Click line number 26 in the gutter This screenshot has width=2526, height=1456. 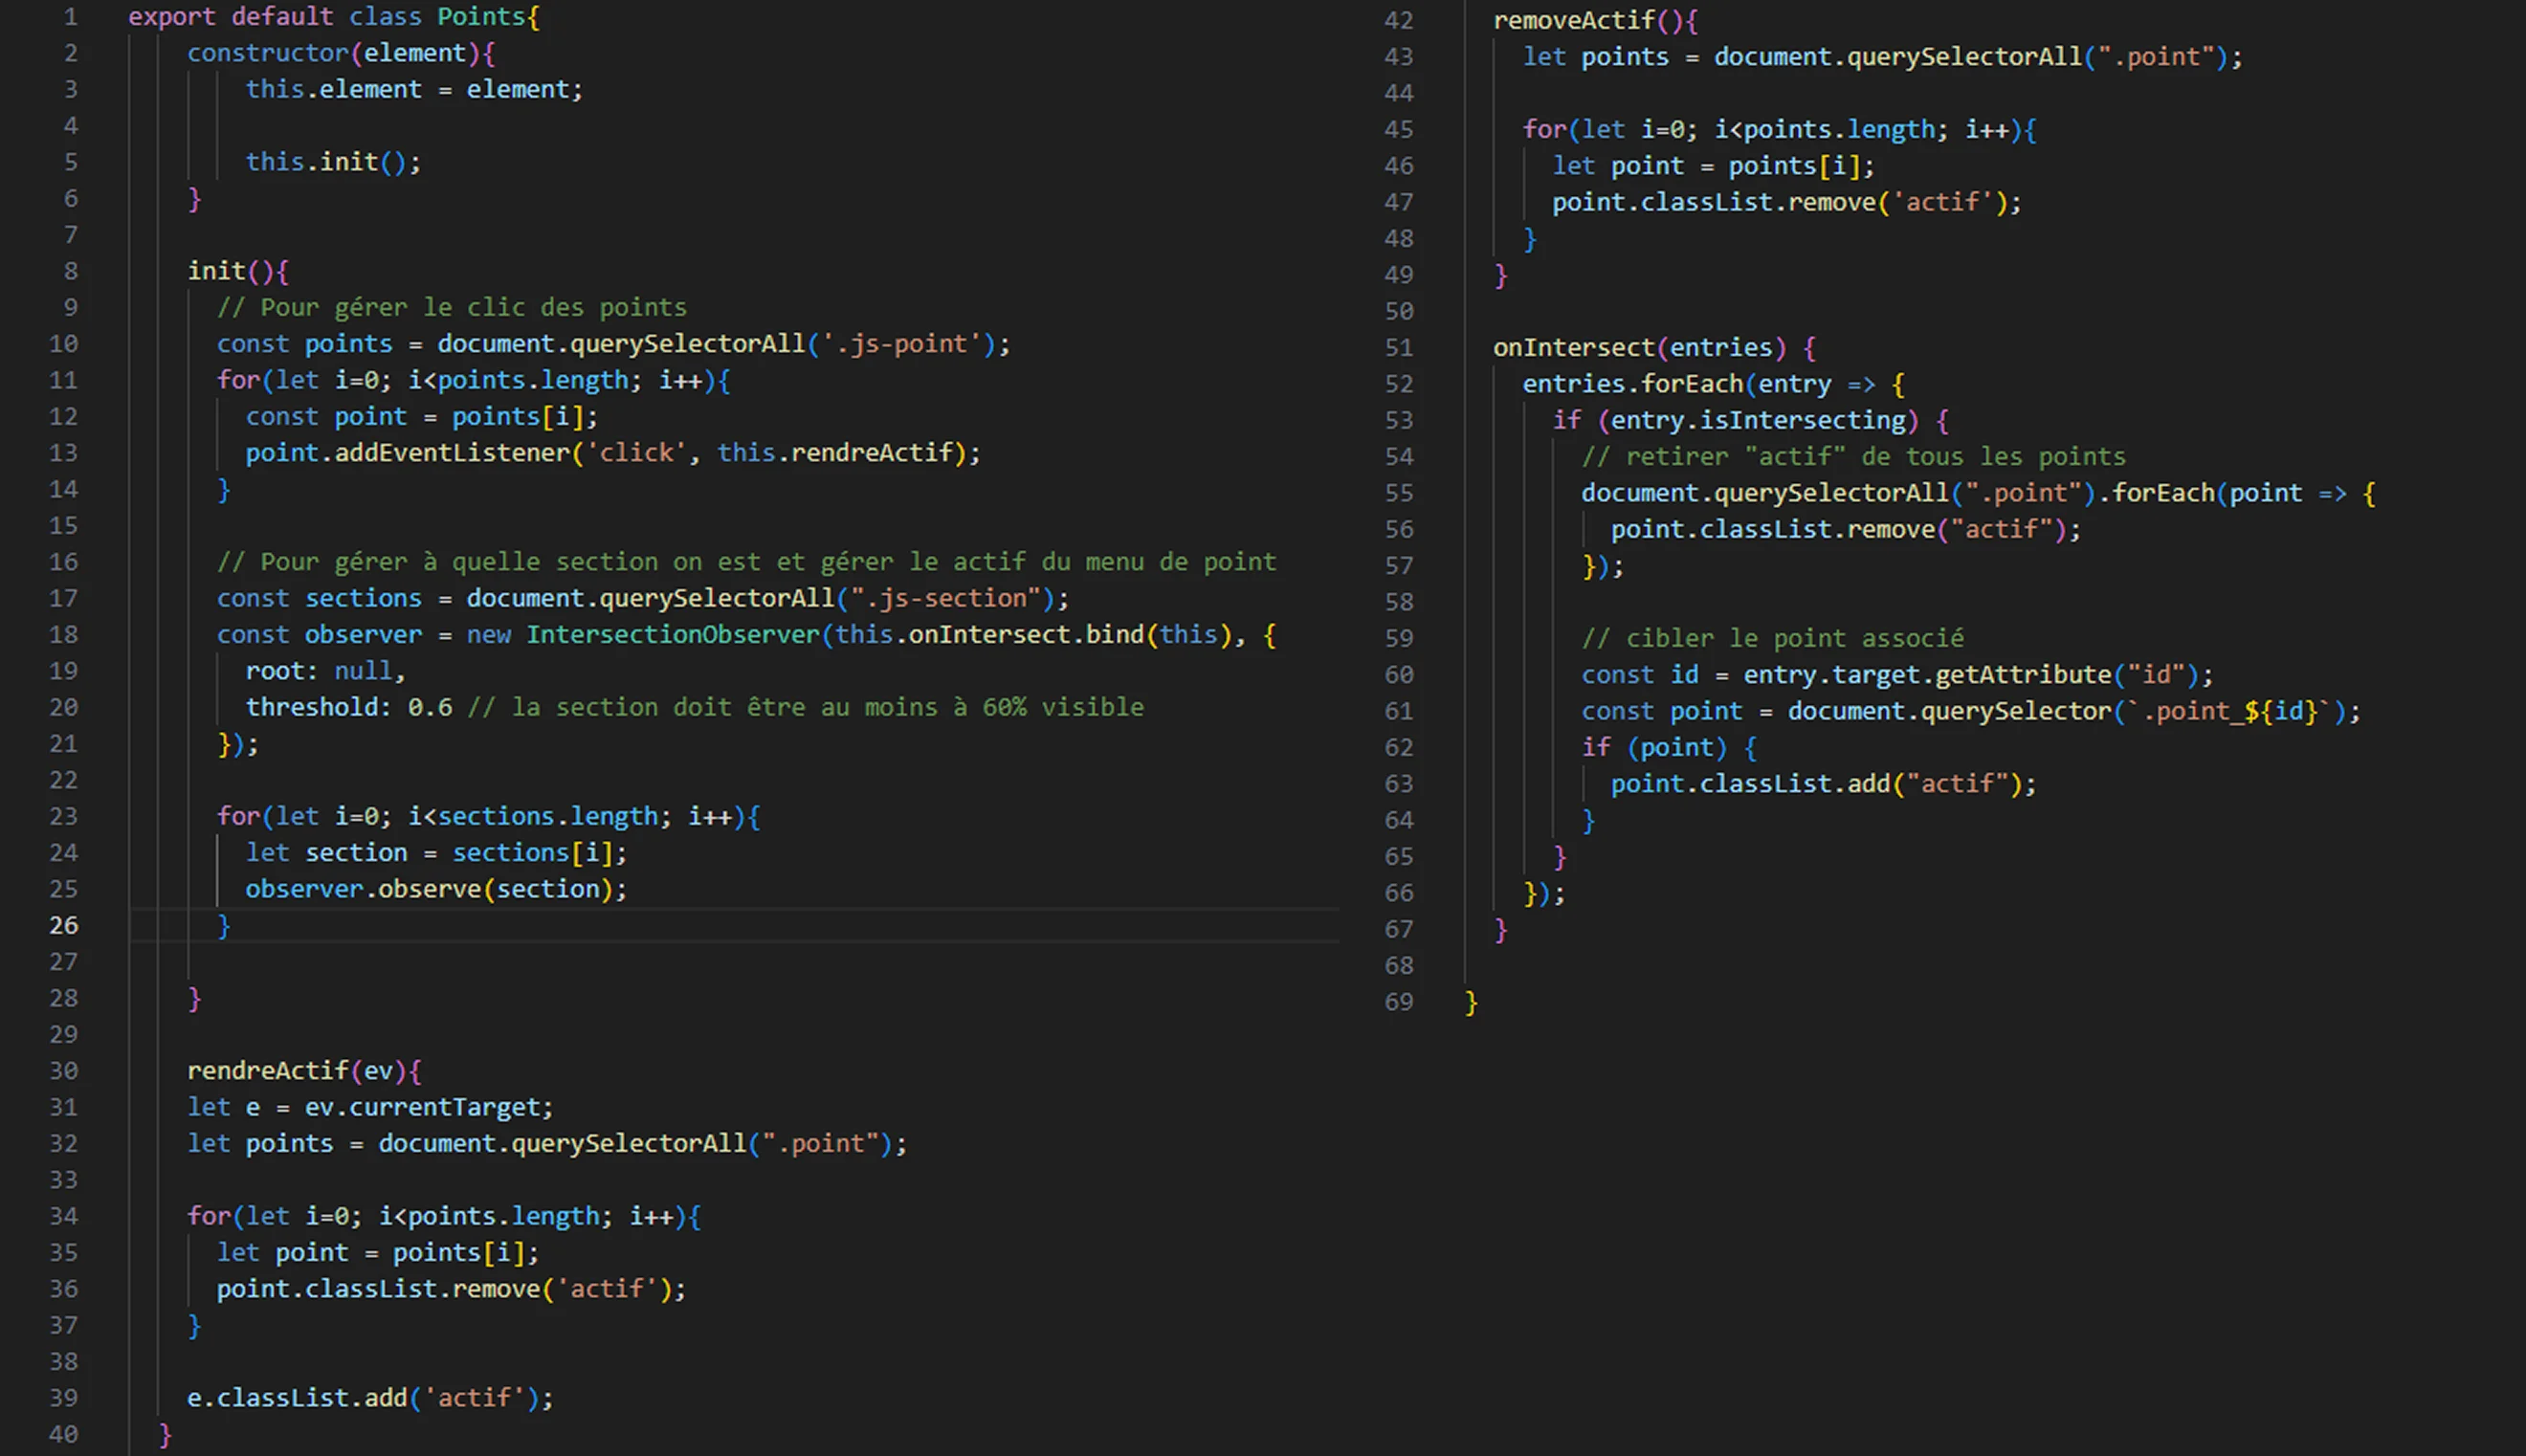point(63,925)
